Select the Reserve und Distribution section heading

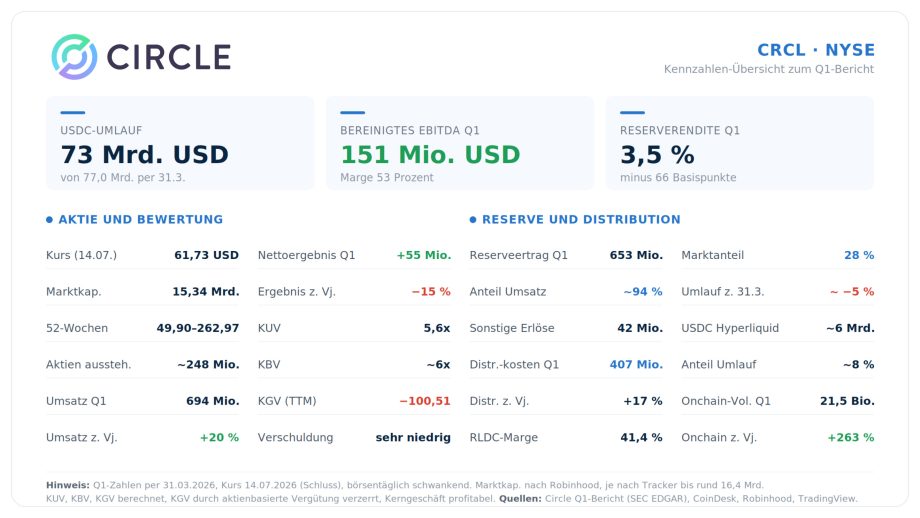point(581,219)
